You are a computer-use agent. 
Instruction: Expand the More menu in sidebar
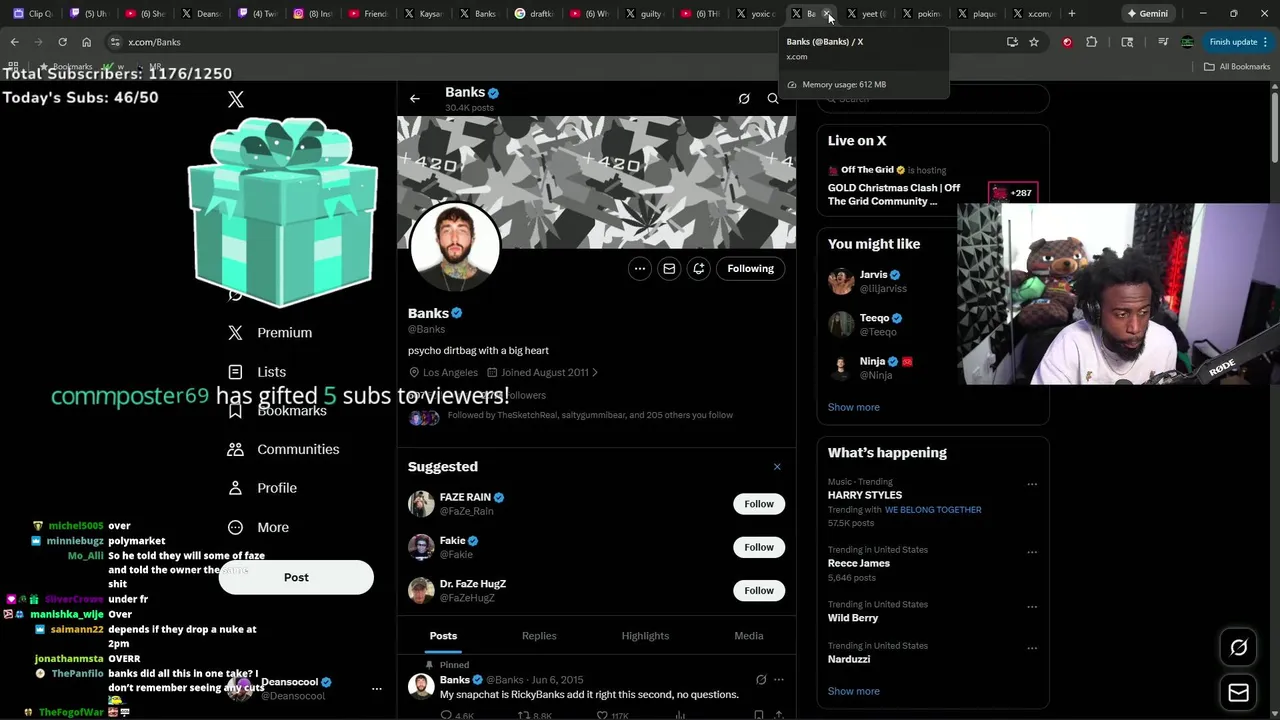[258, 527]
